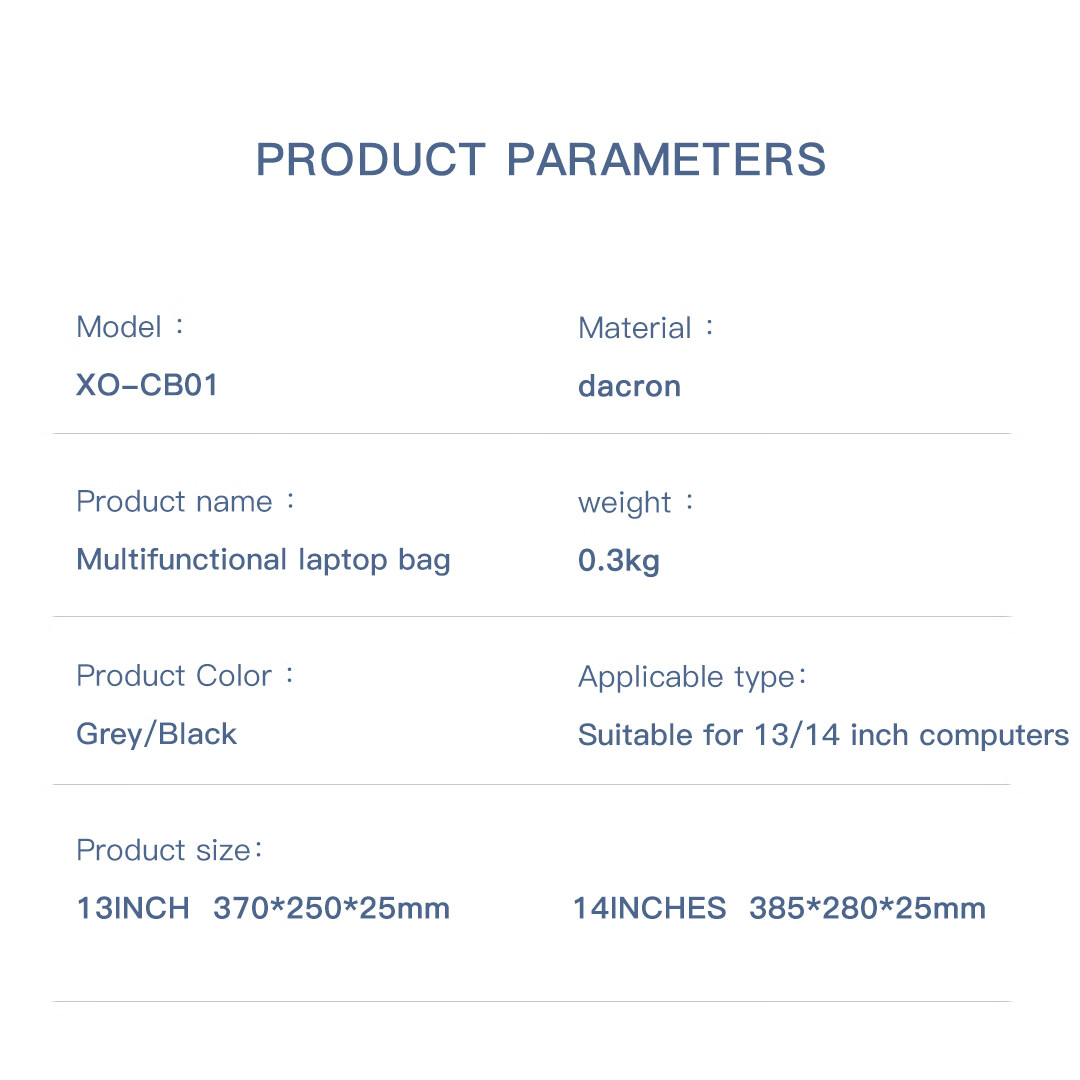
Task: Click the 14INCHES size heading
Action: [649, 908]
